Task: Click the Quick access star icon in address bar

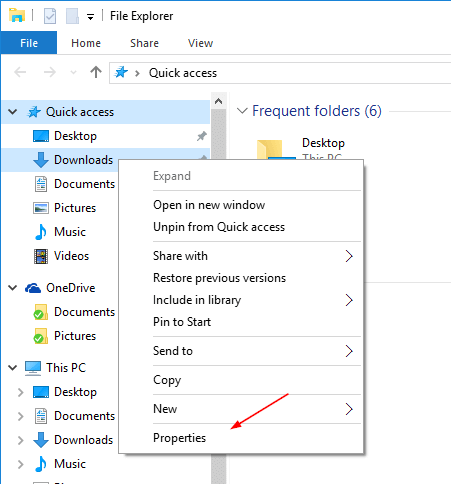Action: point(121,72)
